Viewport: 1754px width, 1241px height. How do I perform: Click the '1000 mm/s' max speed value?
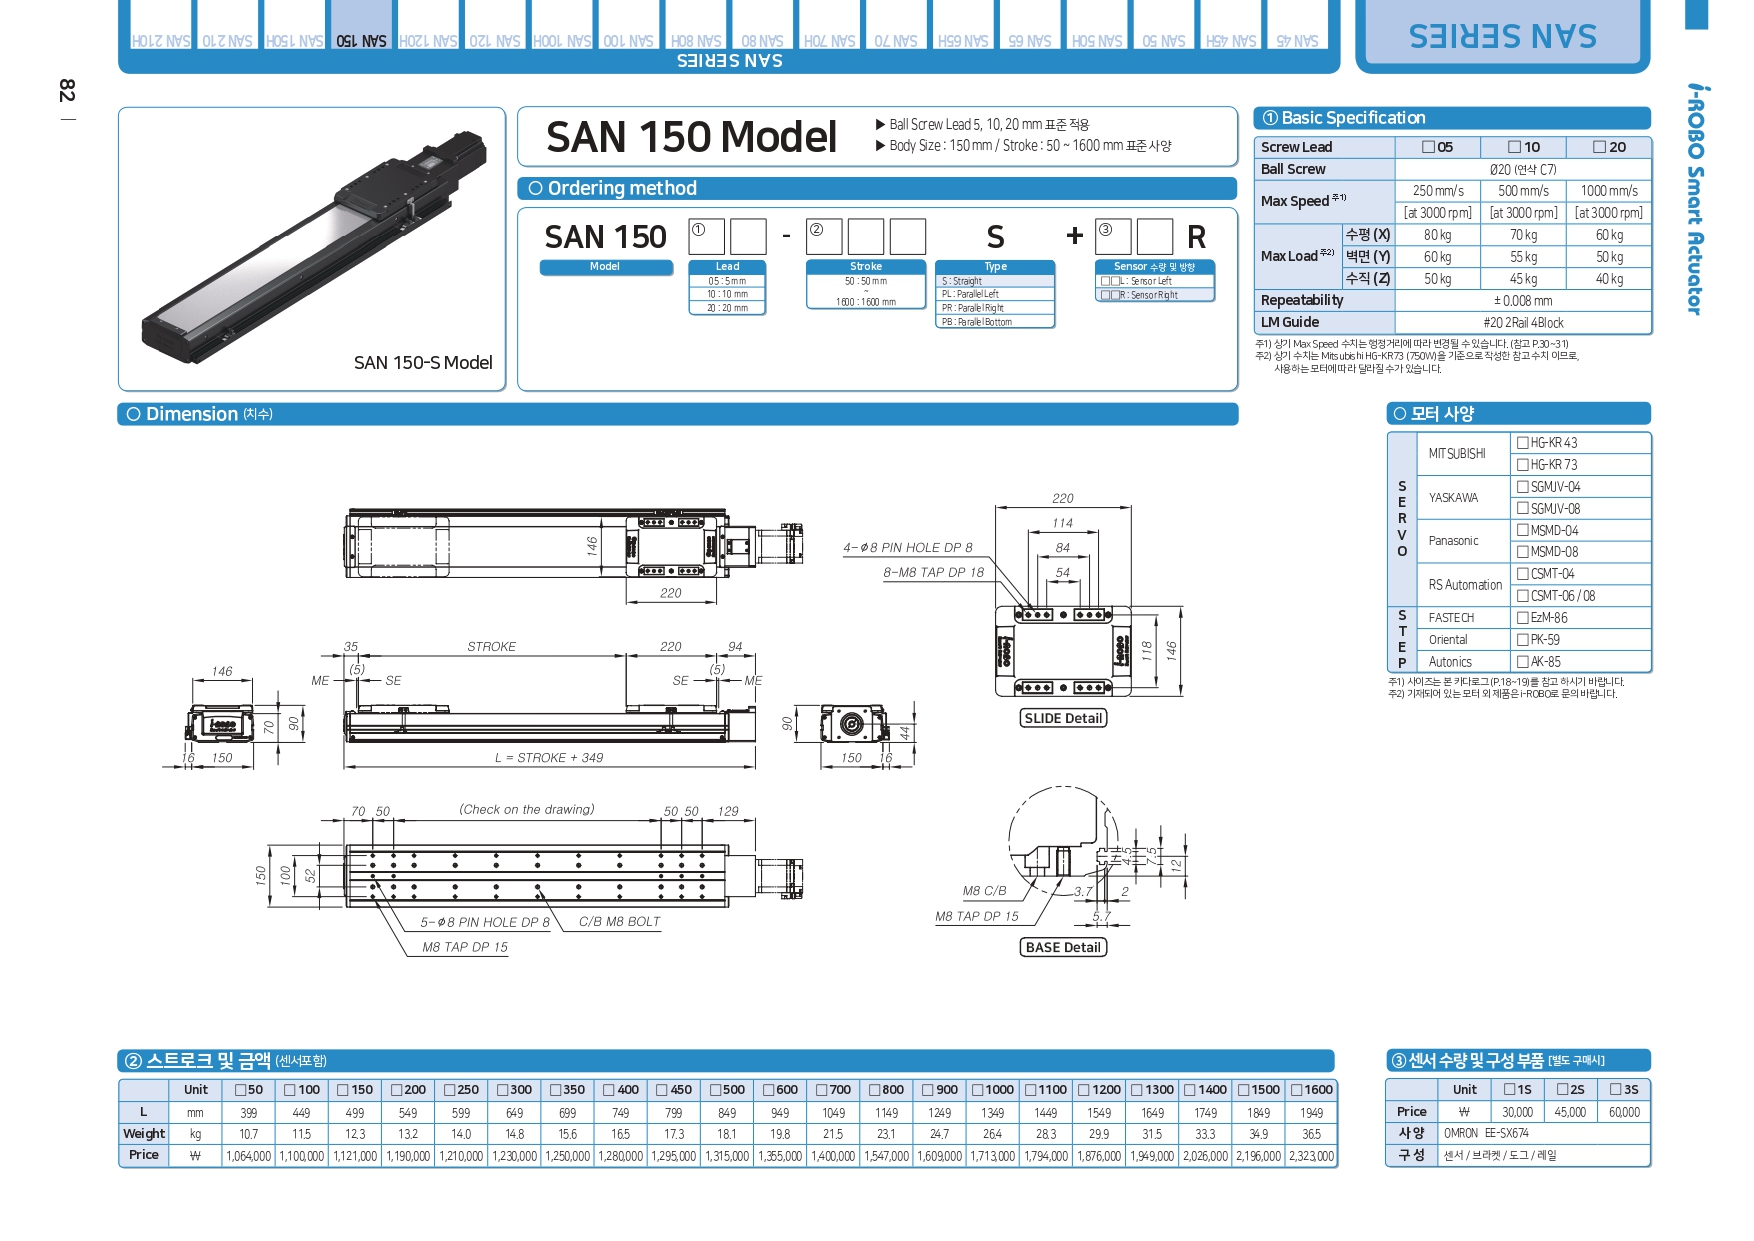point(1609,190)
